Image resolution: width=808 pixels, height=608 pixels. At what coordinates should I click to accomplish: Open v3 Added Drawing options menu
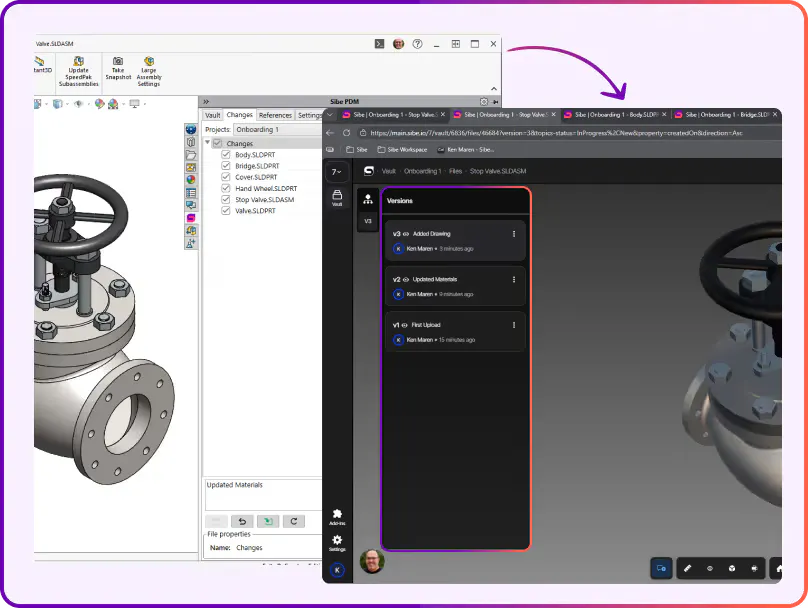(514, 234)
